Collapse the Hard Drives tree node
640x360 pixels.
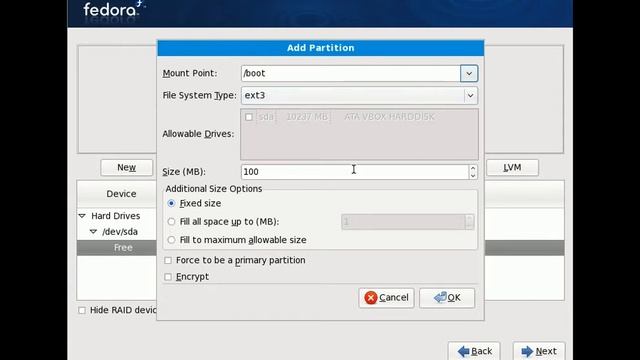point(82,216)
